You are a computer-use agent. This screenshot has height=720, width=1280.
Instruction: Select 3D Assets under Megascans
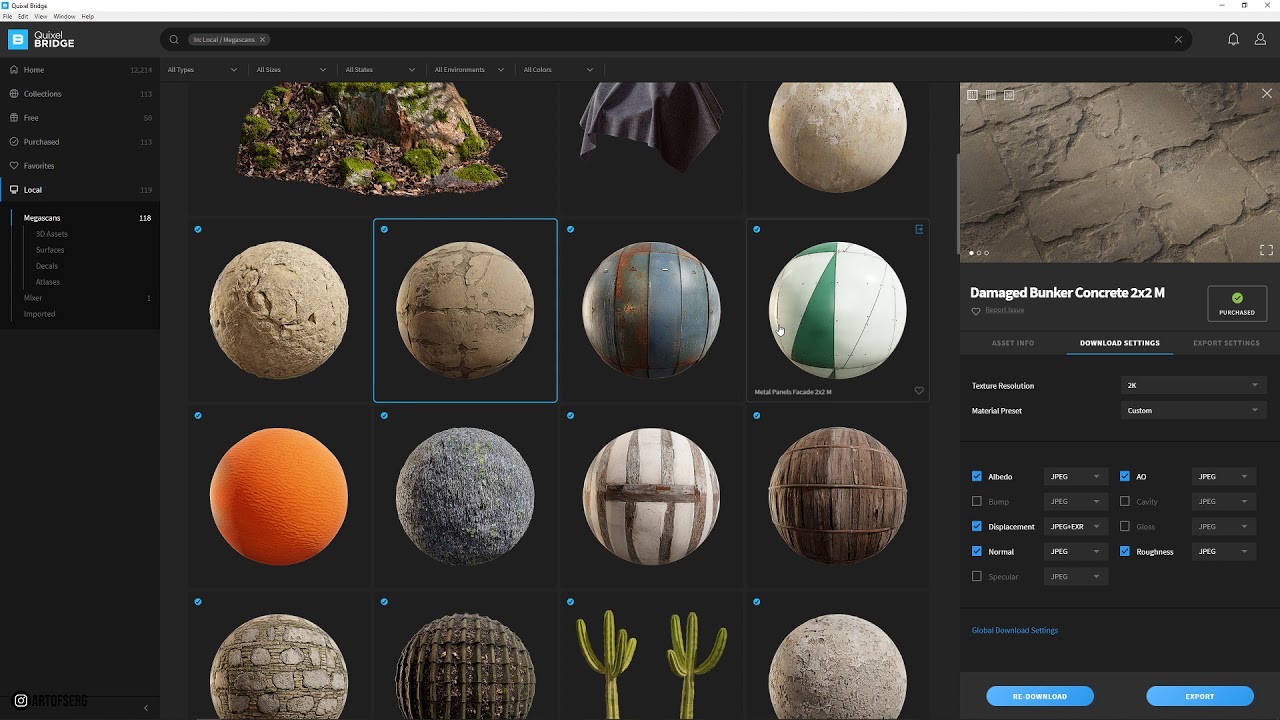52,234
